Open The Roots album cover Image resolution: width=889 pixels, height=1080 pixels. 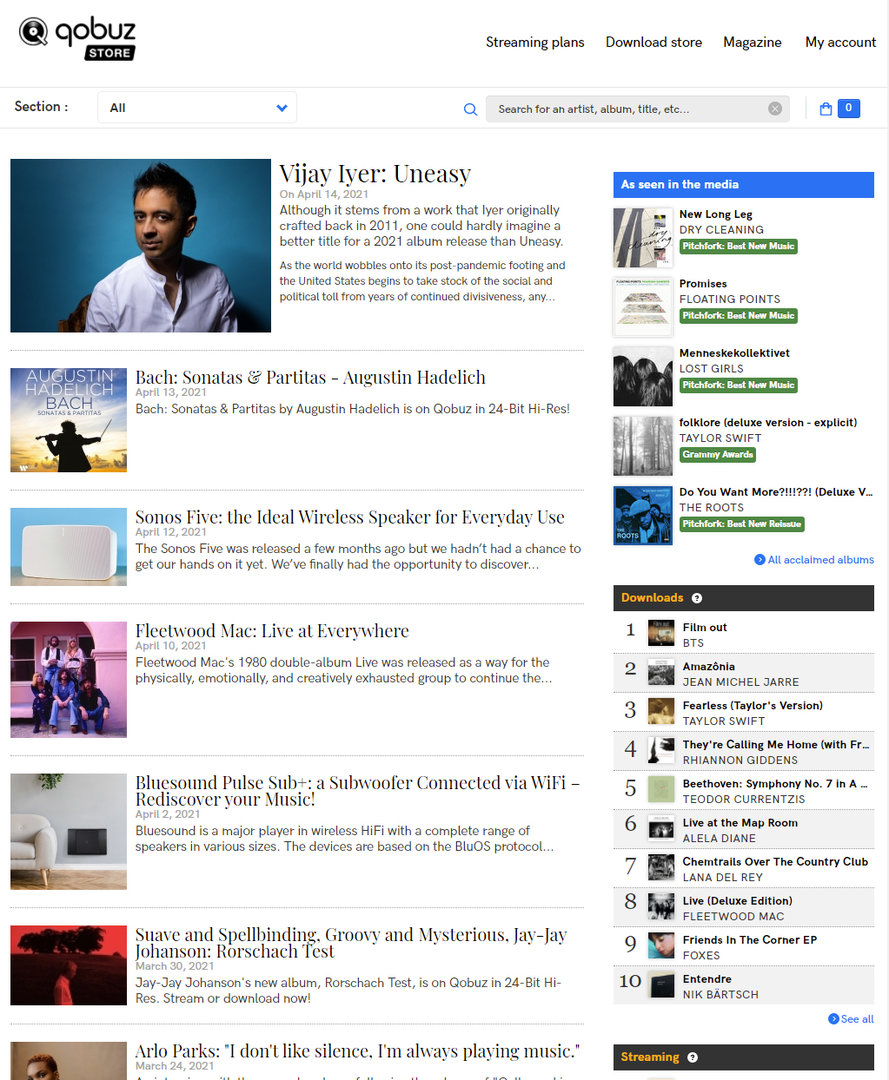tap(642, 516)
